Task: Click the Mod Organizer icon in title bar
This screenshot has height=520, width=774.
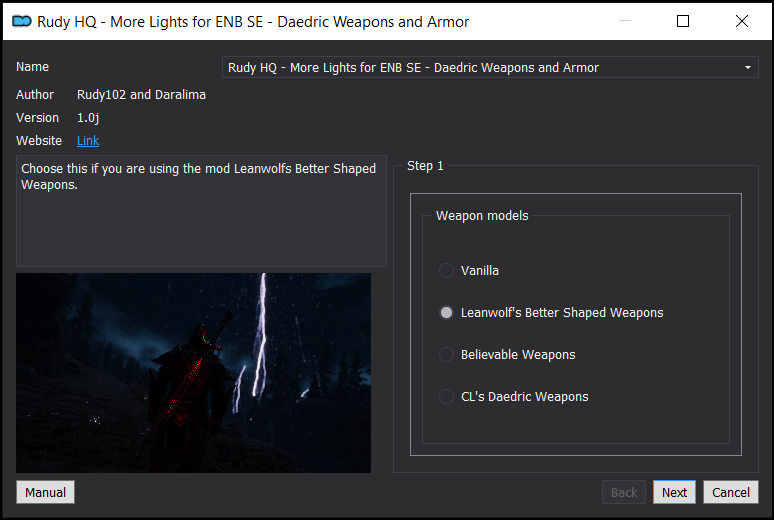Action: click(22, 21)
